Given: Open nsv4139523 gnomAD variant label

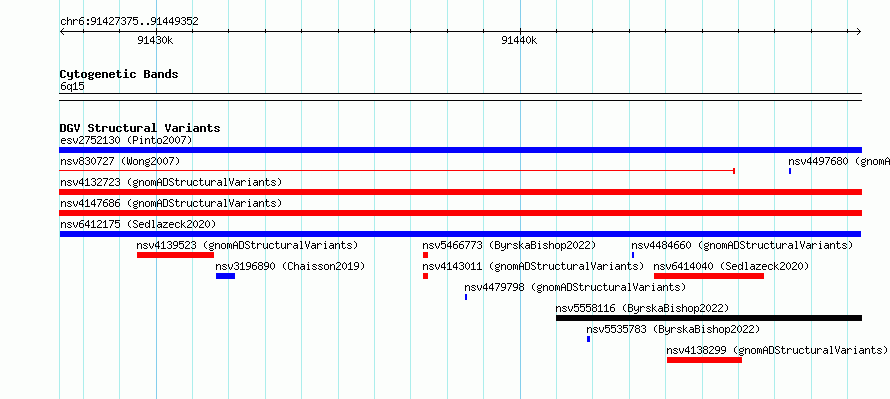Looking at the screenshot, I should pyautogui.click(x=247, y=245).
